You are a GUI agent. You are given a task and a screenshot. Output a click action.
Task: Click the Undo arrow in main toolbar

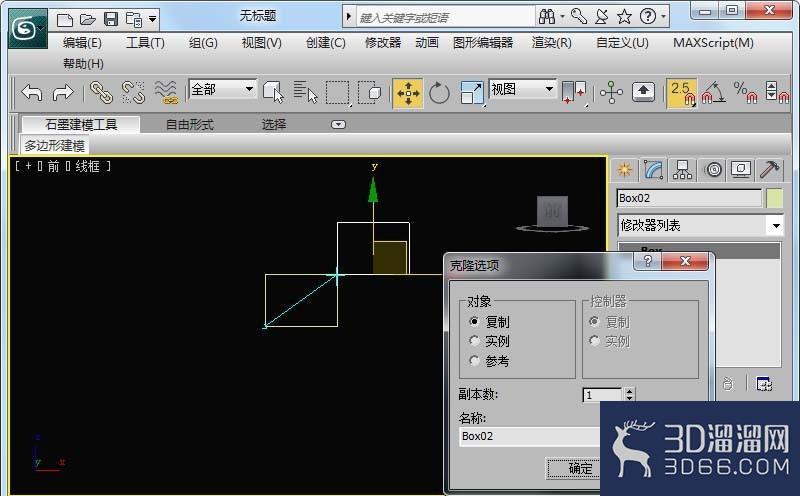(32, 93)
